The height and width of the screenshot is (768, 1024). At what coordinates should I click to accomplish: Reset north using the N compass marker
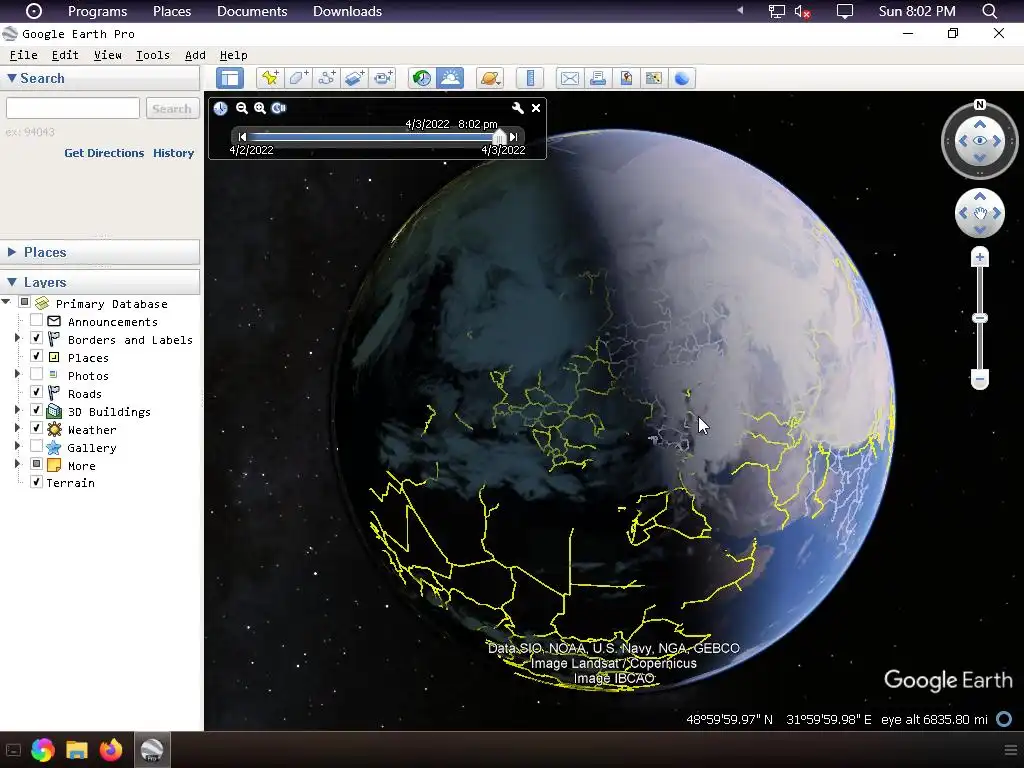pyautogui.click(x=980, y=104)
